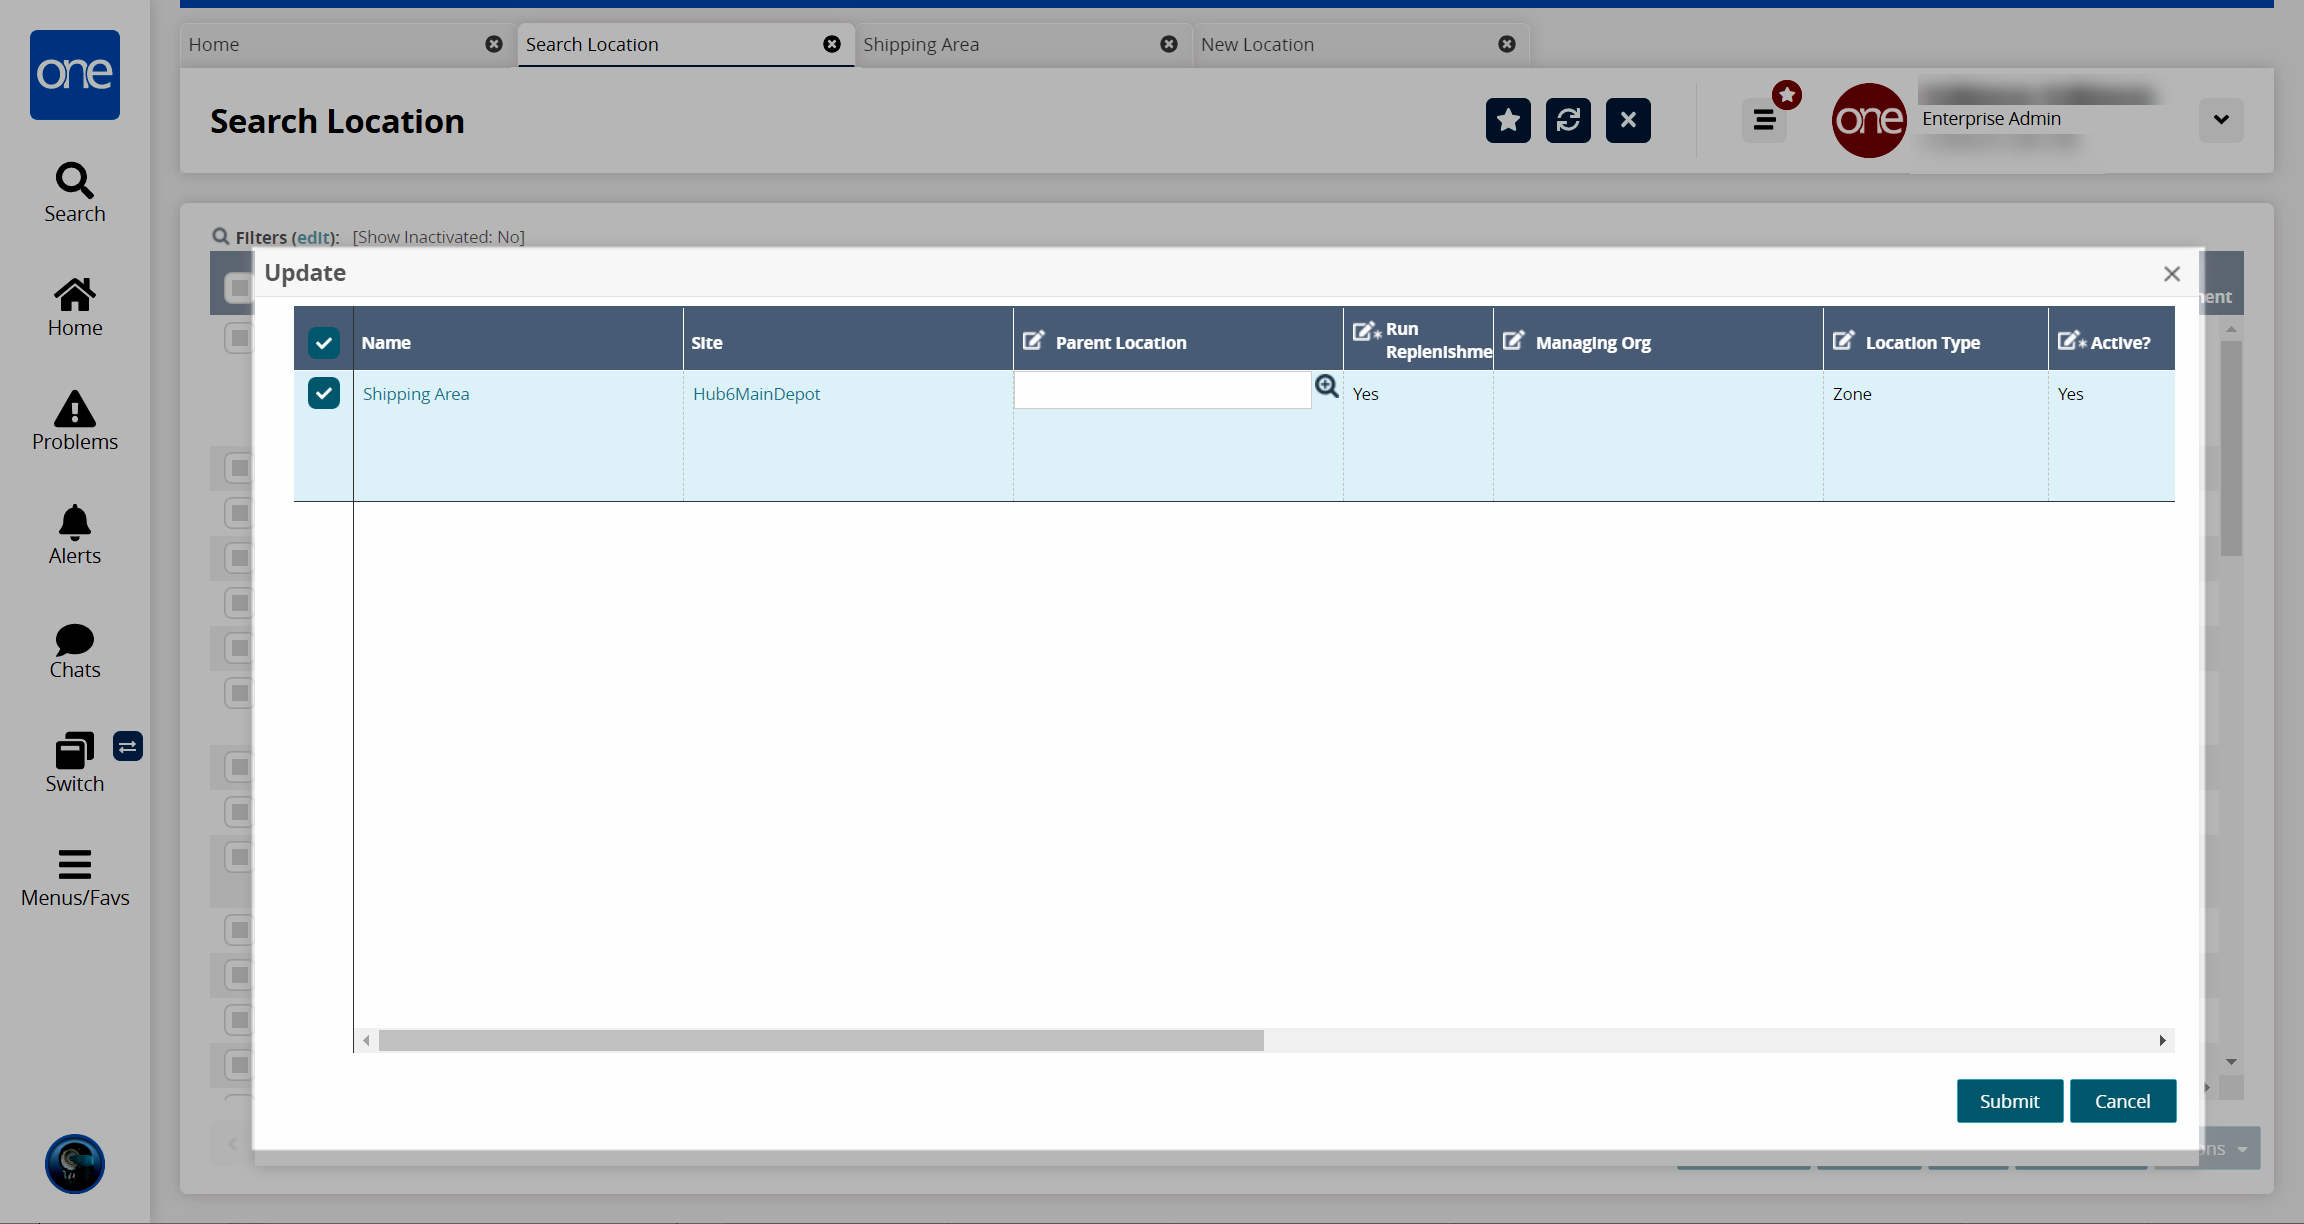Click Cancel to dismiss the Update dialog
Viewport: 2304px width, 1224px height.
(2123, 1101)
